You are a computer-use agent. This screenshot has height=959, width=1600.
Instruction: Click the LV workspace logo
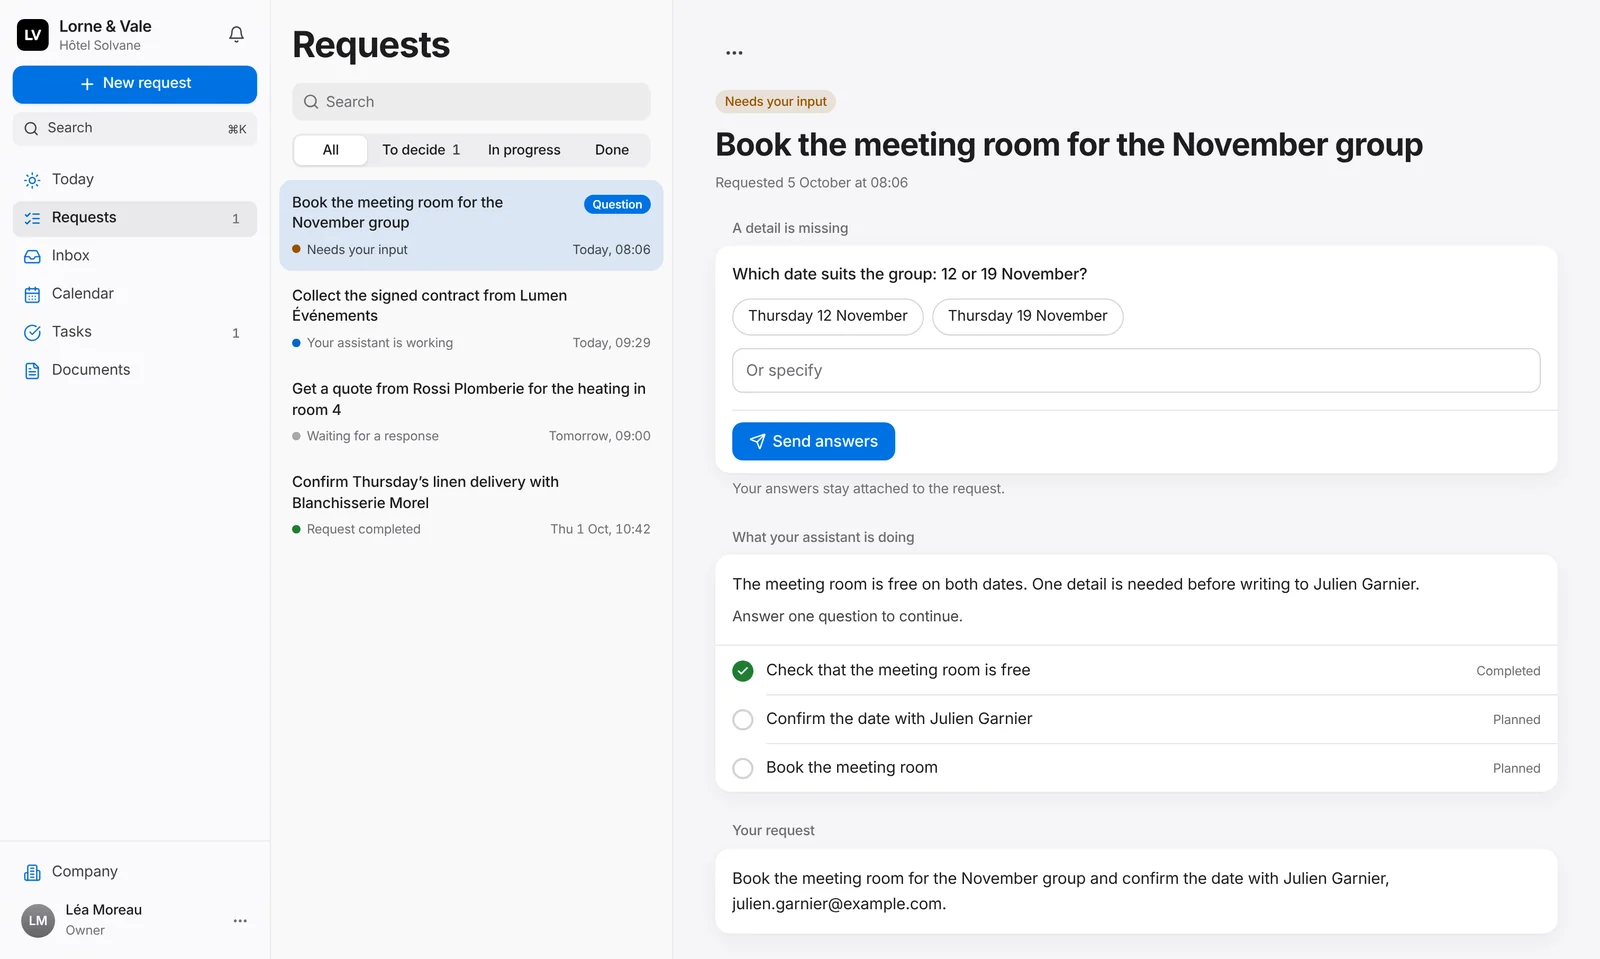coord(33,34)
